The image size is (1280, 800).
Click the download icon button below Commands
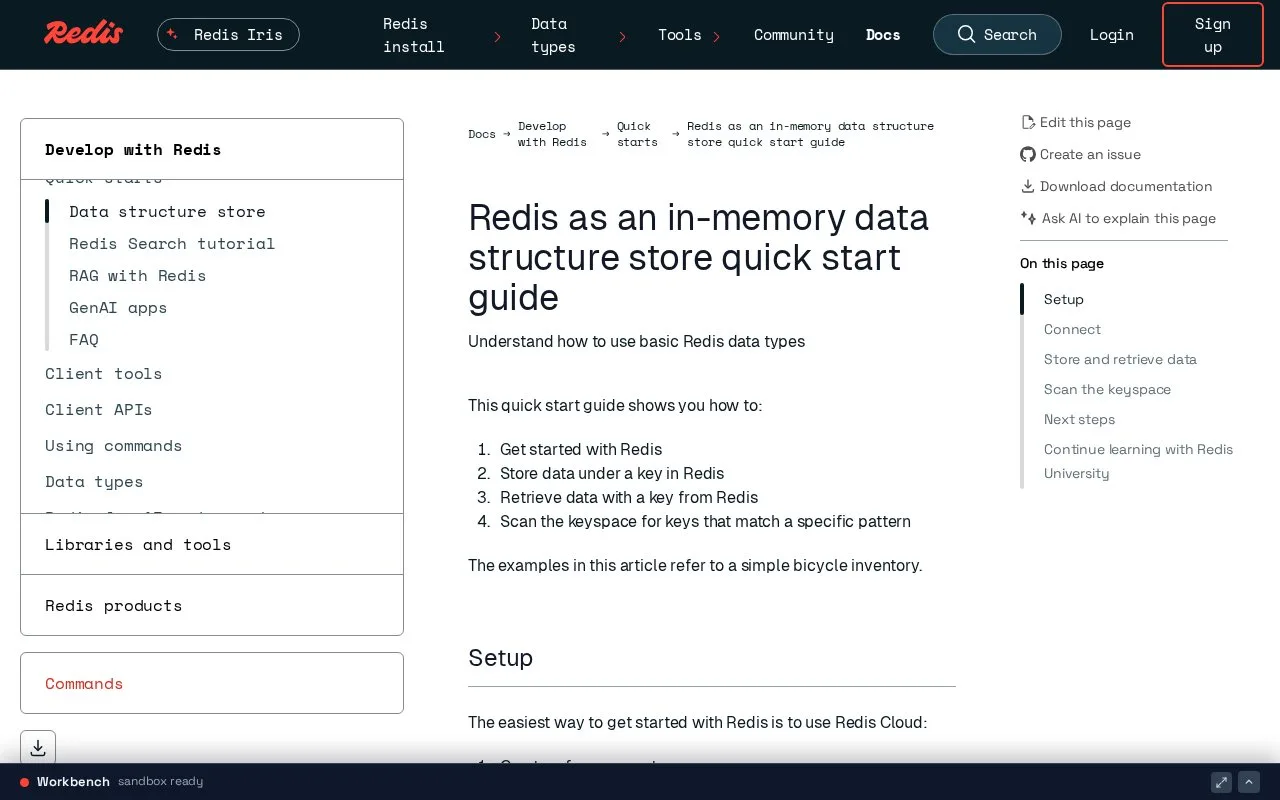tap(38, 748)
